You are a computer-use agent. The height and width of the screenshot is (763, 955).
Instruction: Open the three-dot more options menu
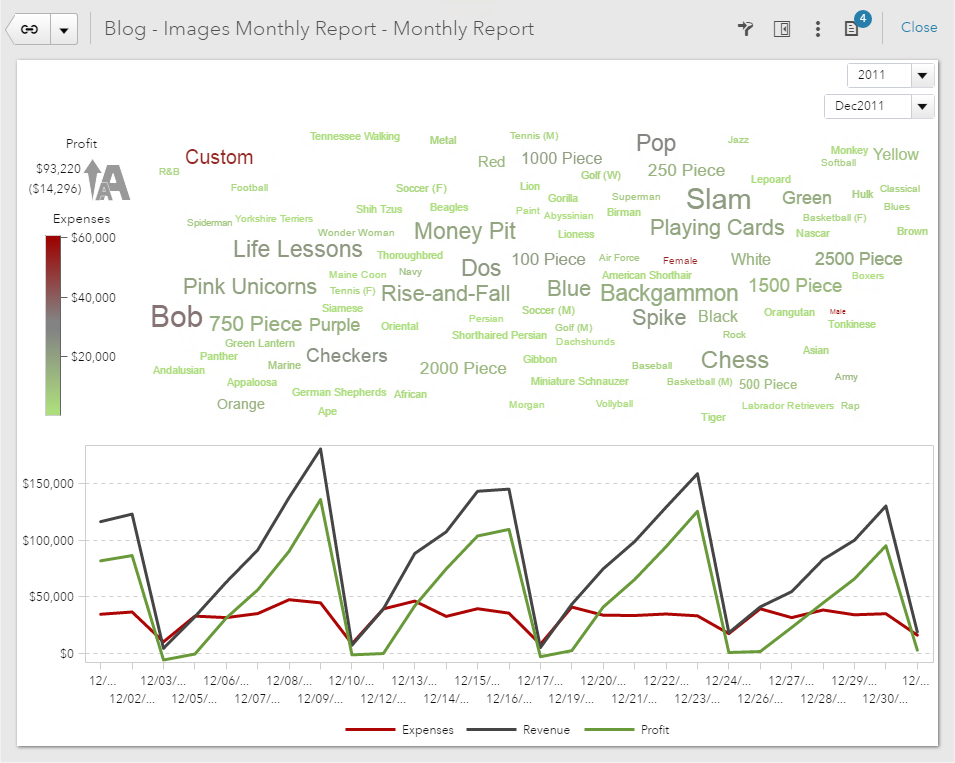coord(818,29)
